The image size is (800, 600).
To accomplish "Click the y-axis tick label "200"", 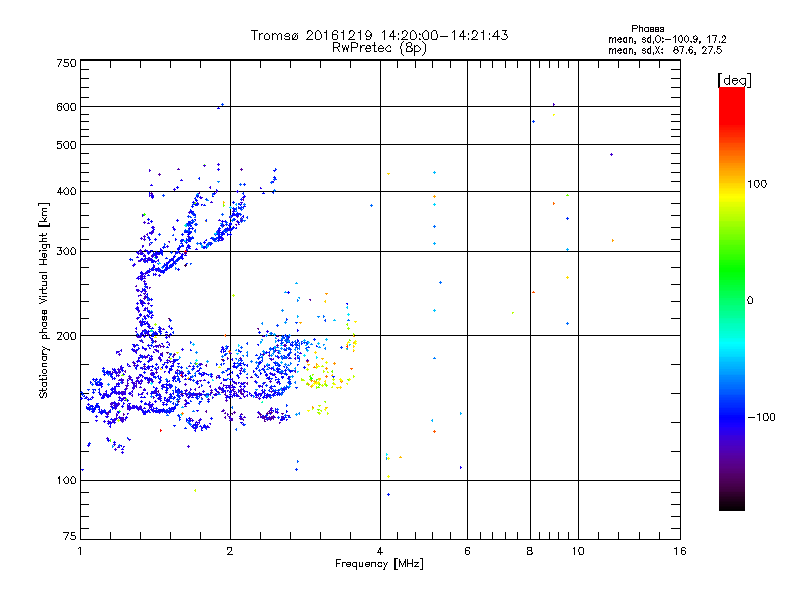I will 66,336.
